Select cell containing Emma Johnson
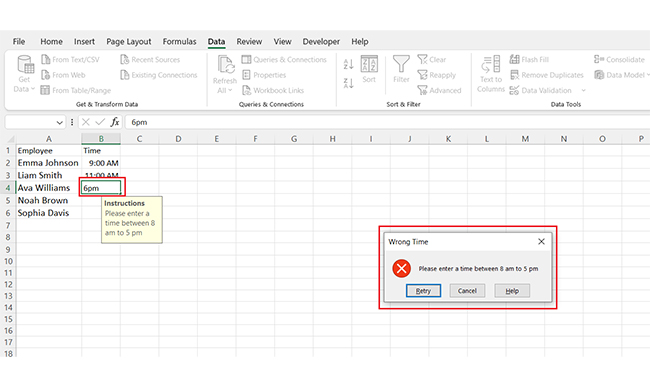650x387 pixels. [x=49, y=163]
